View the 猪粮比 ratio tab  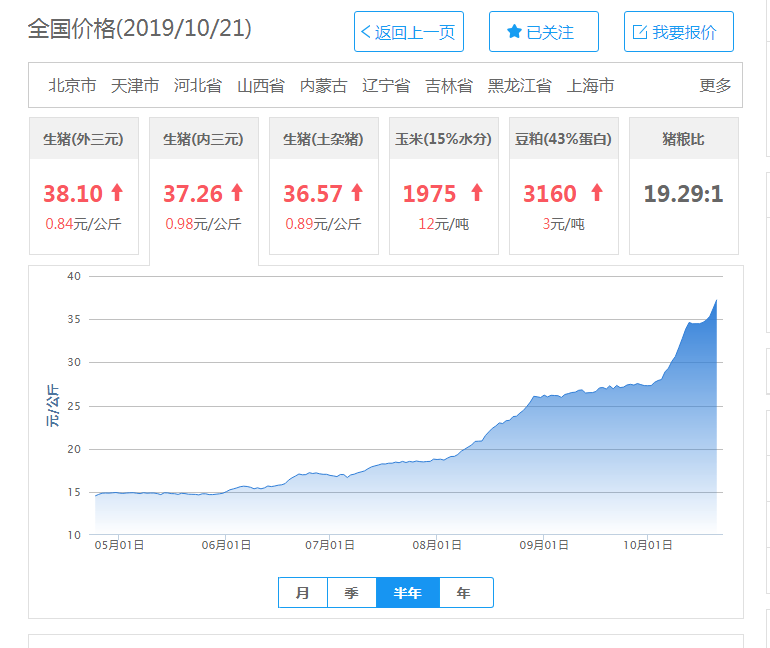coord(683,140)
